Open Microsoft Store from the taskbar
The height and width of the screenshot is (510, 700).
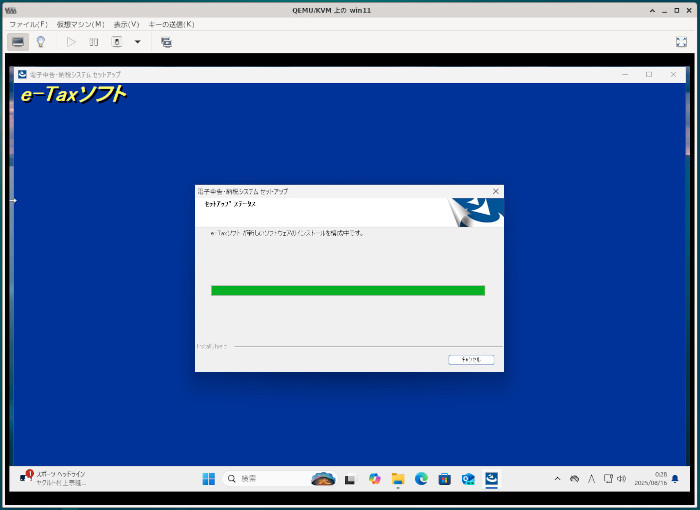pos(445,479)
